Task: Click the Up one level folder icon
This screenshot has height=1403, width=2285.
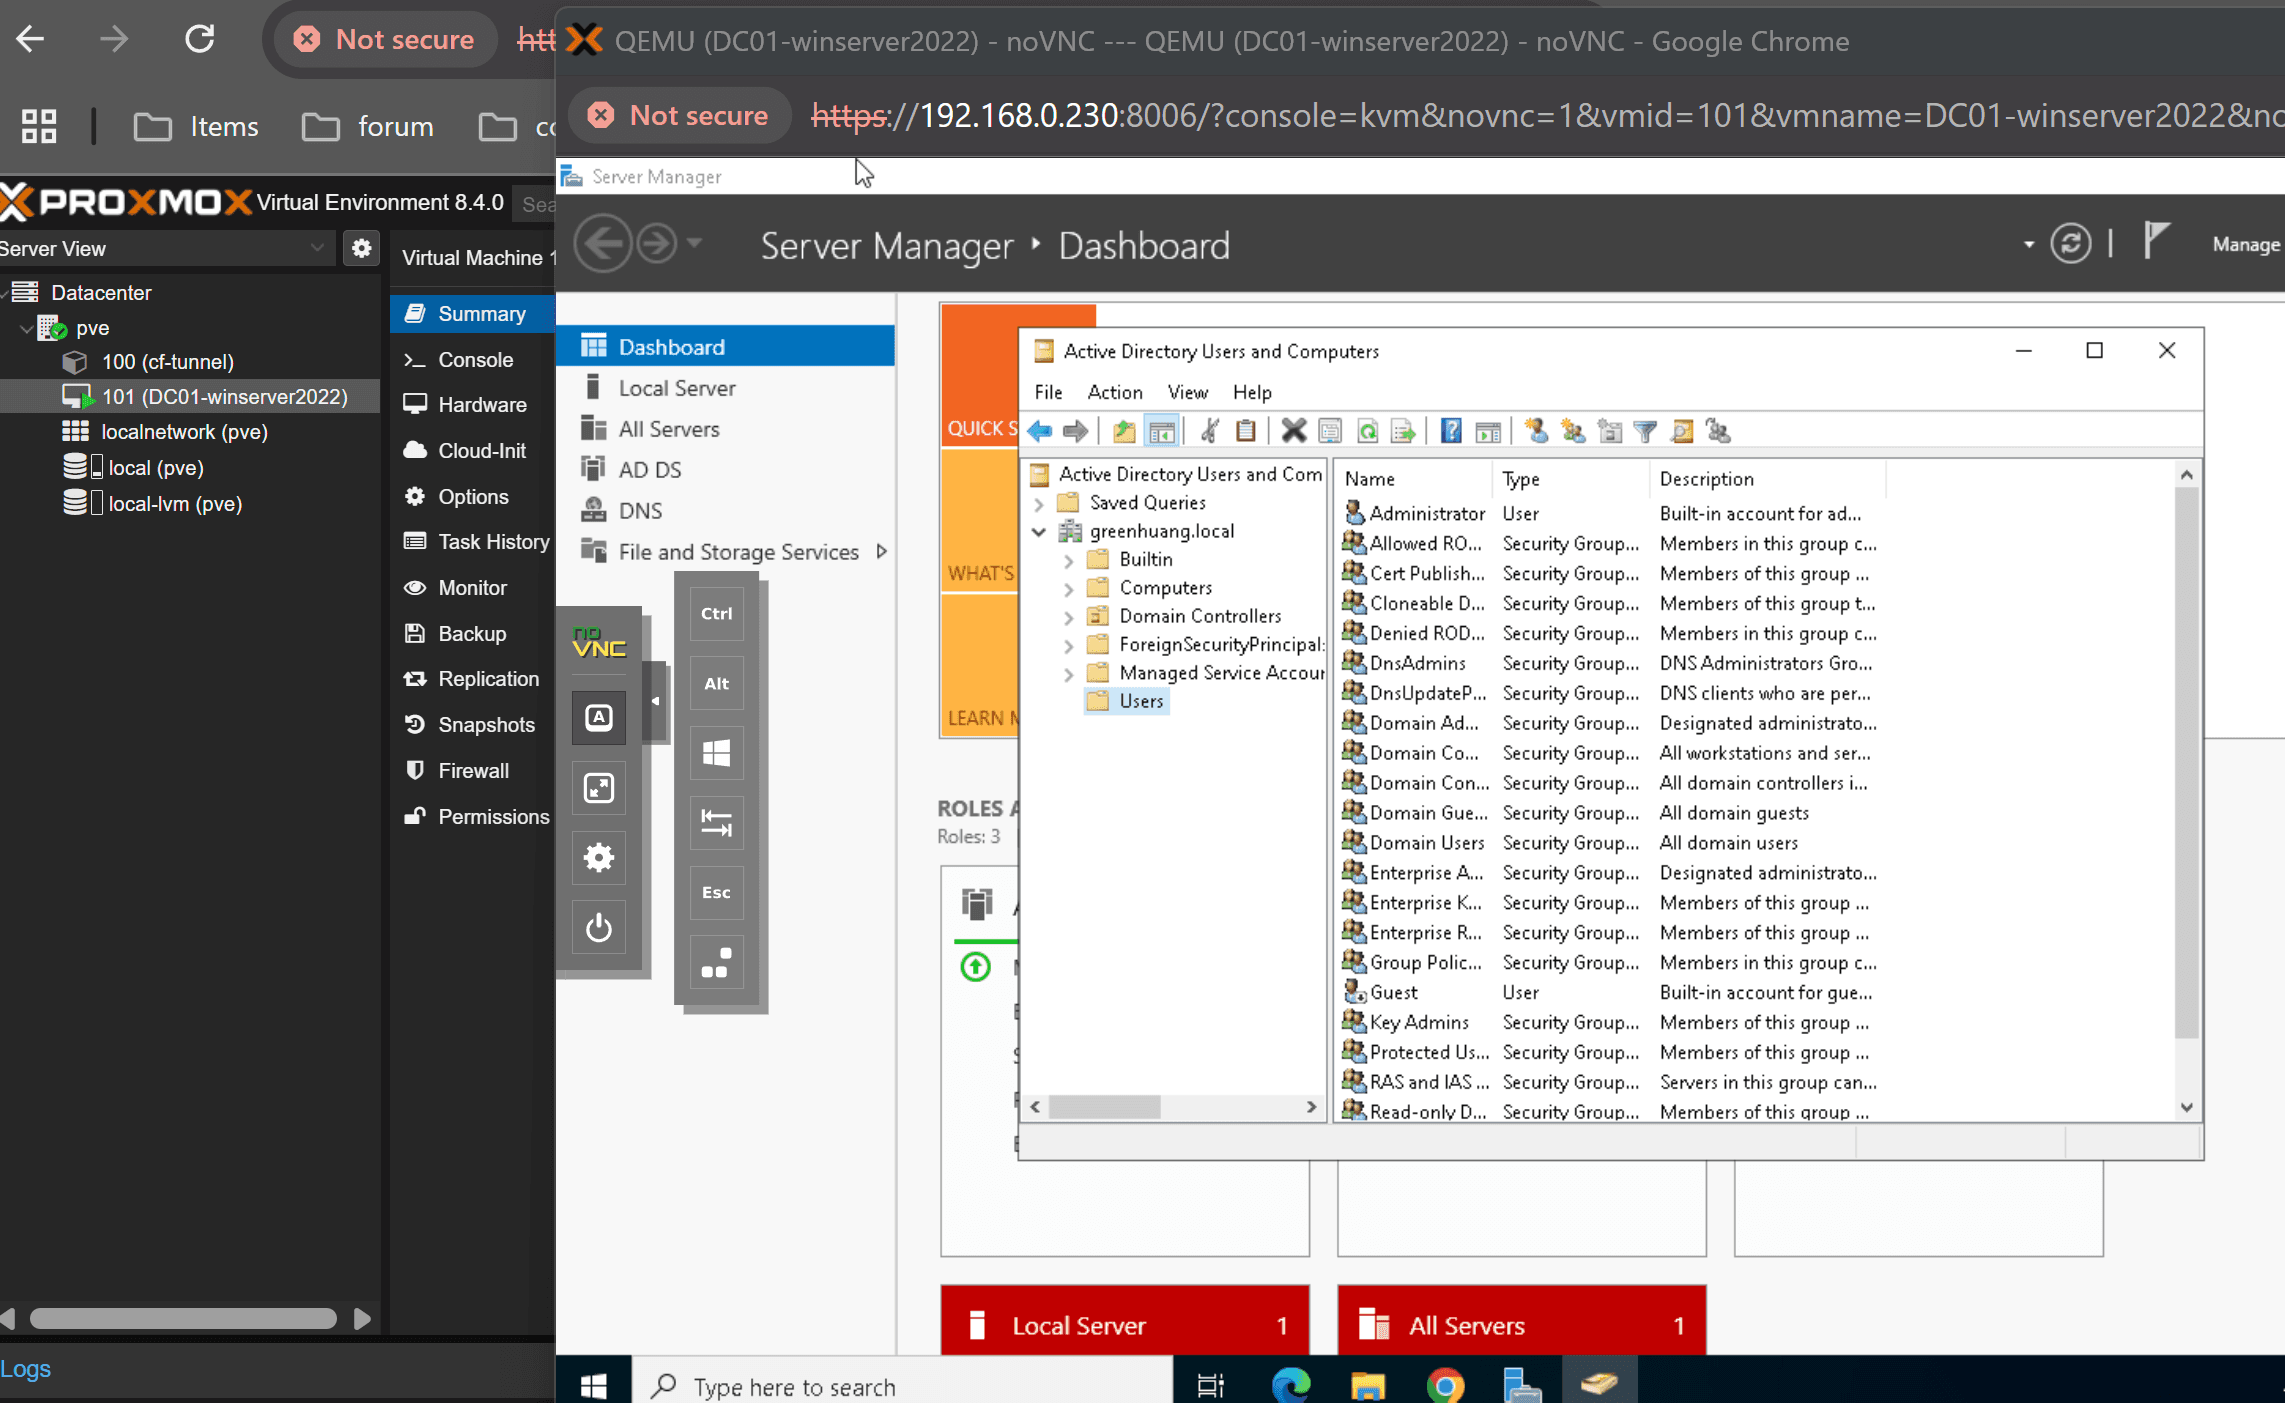Action: 1124,431
